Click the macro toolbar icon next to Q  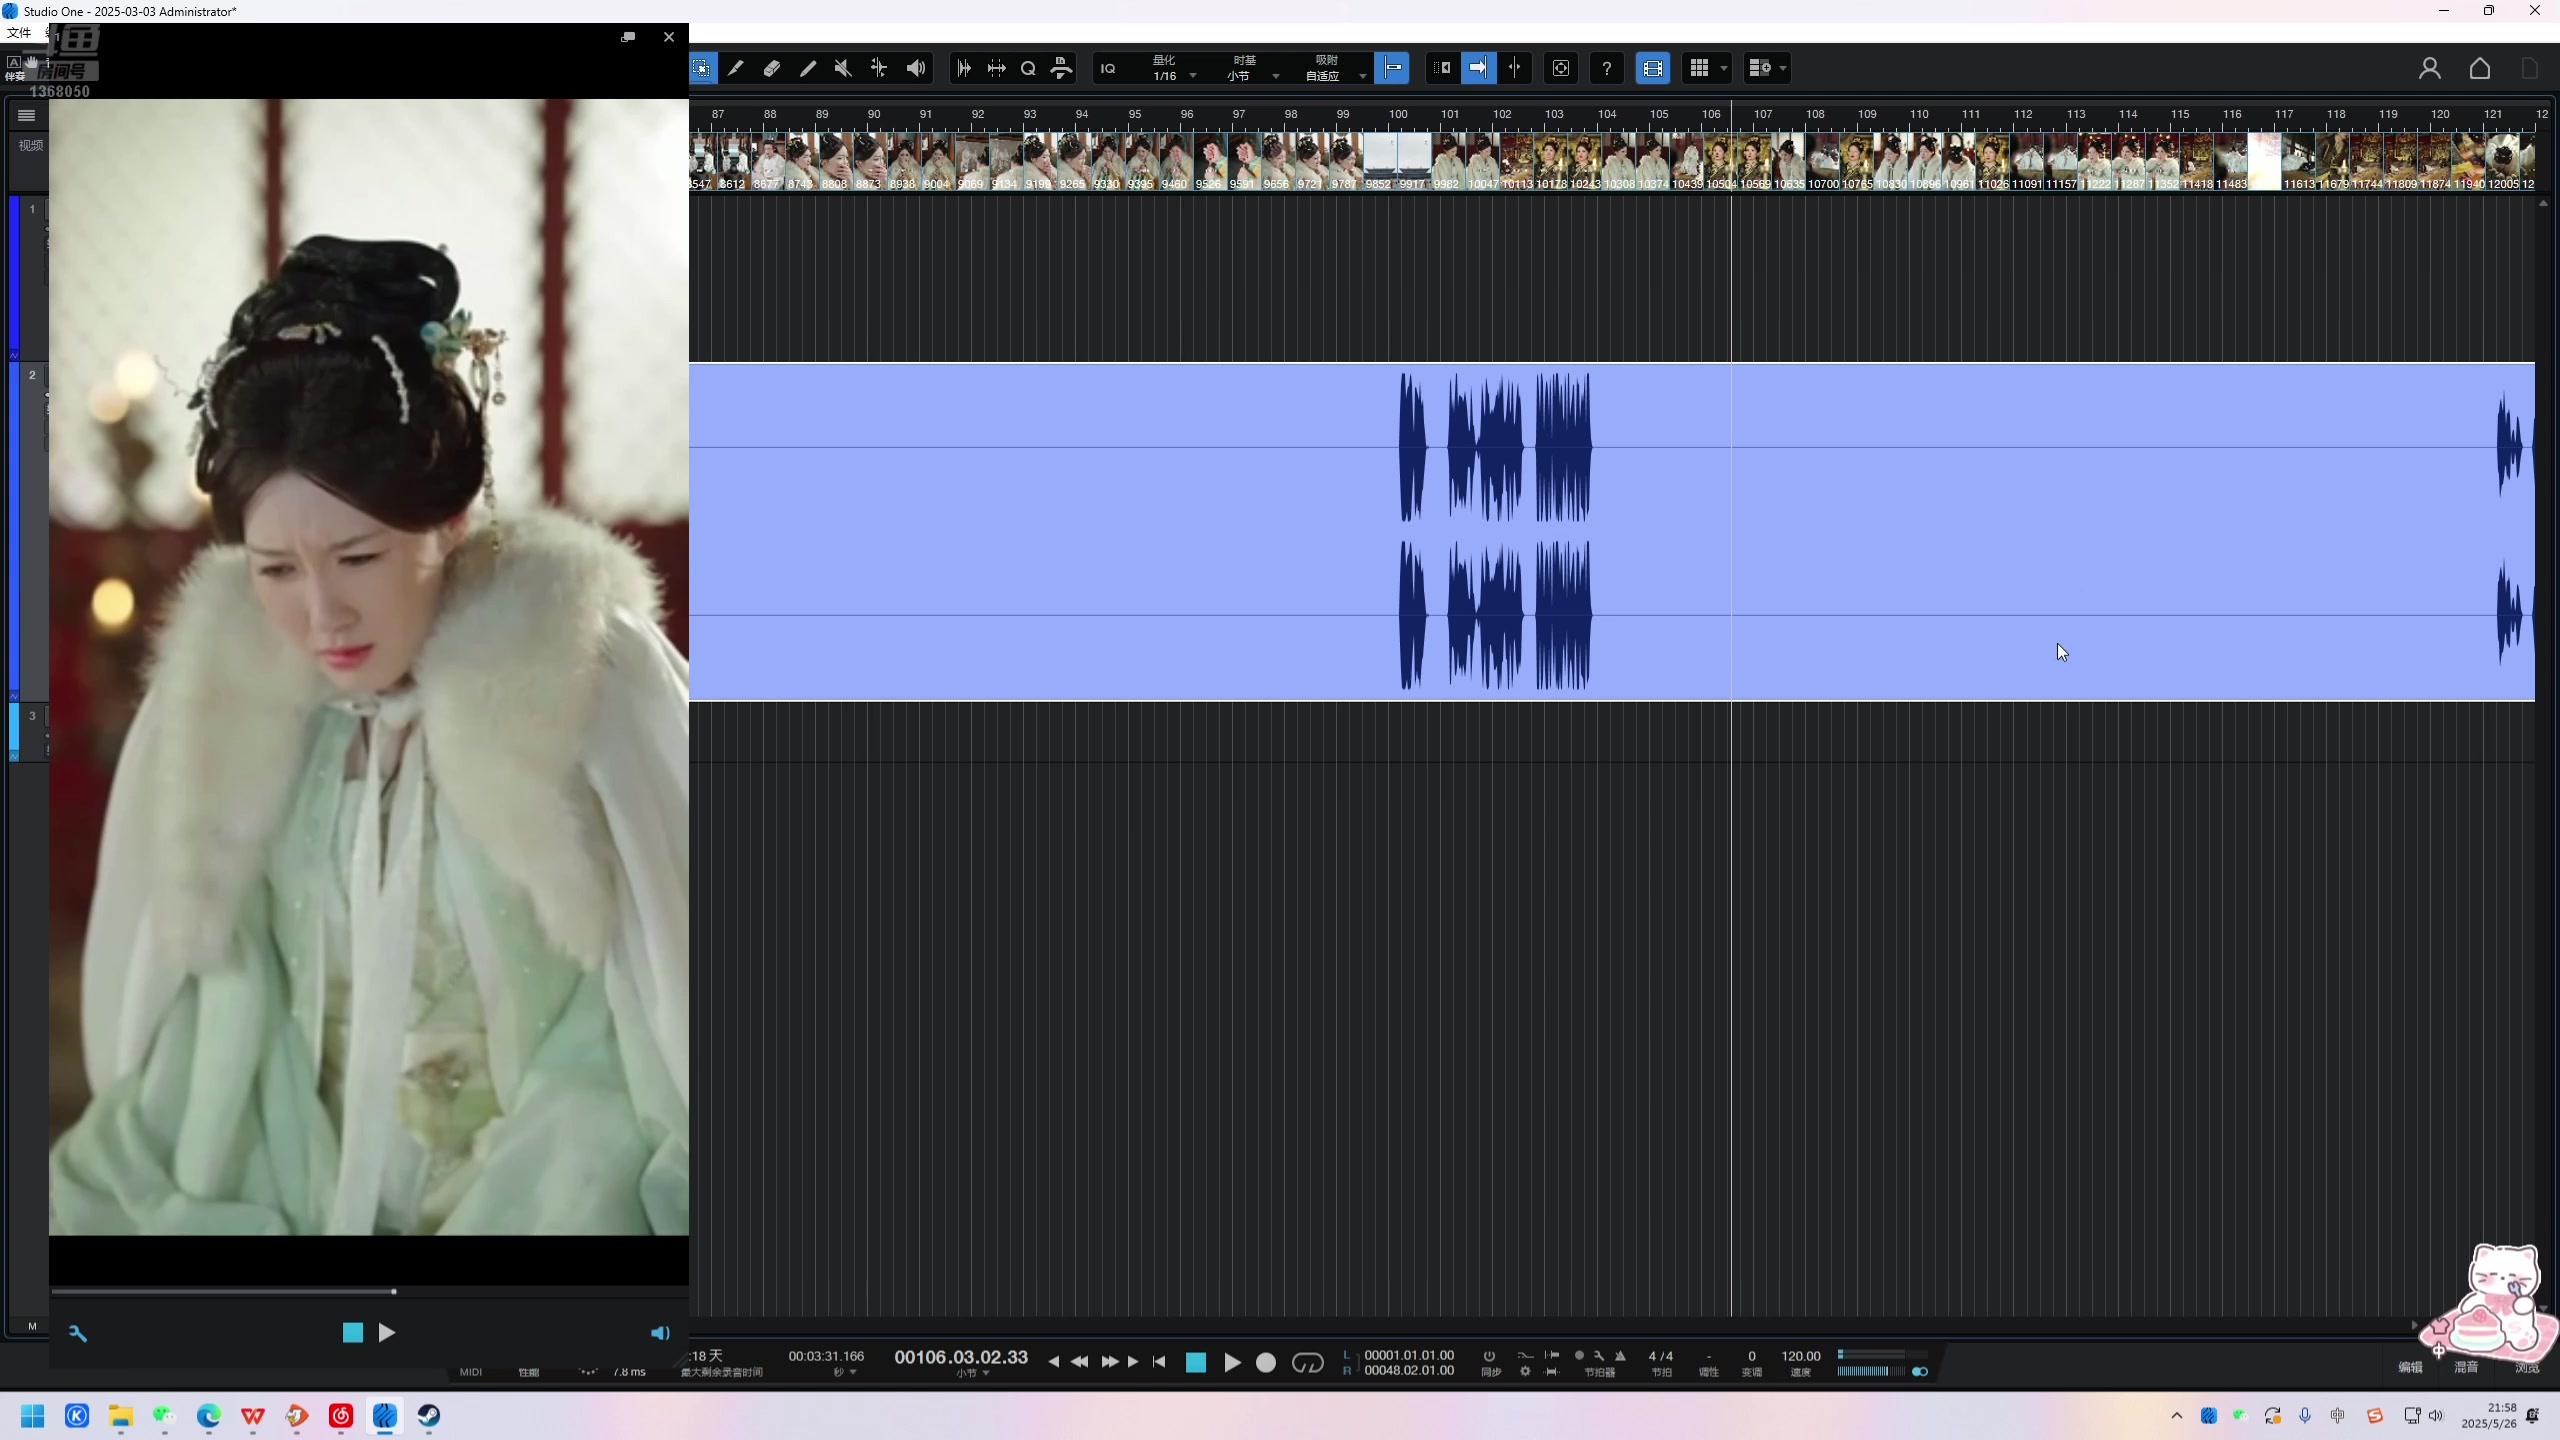(1061, 68)
